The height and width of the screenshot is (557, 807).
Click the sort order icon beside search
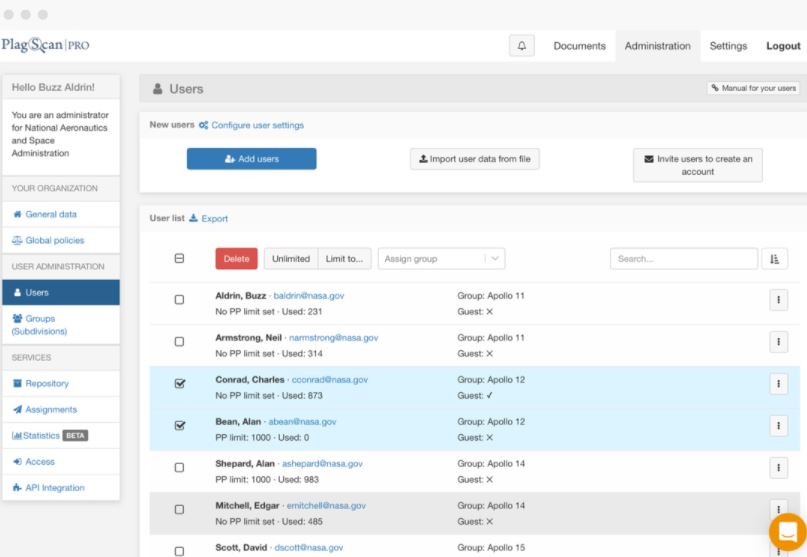(x=774, y=259)
